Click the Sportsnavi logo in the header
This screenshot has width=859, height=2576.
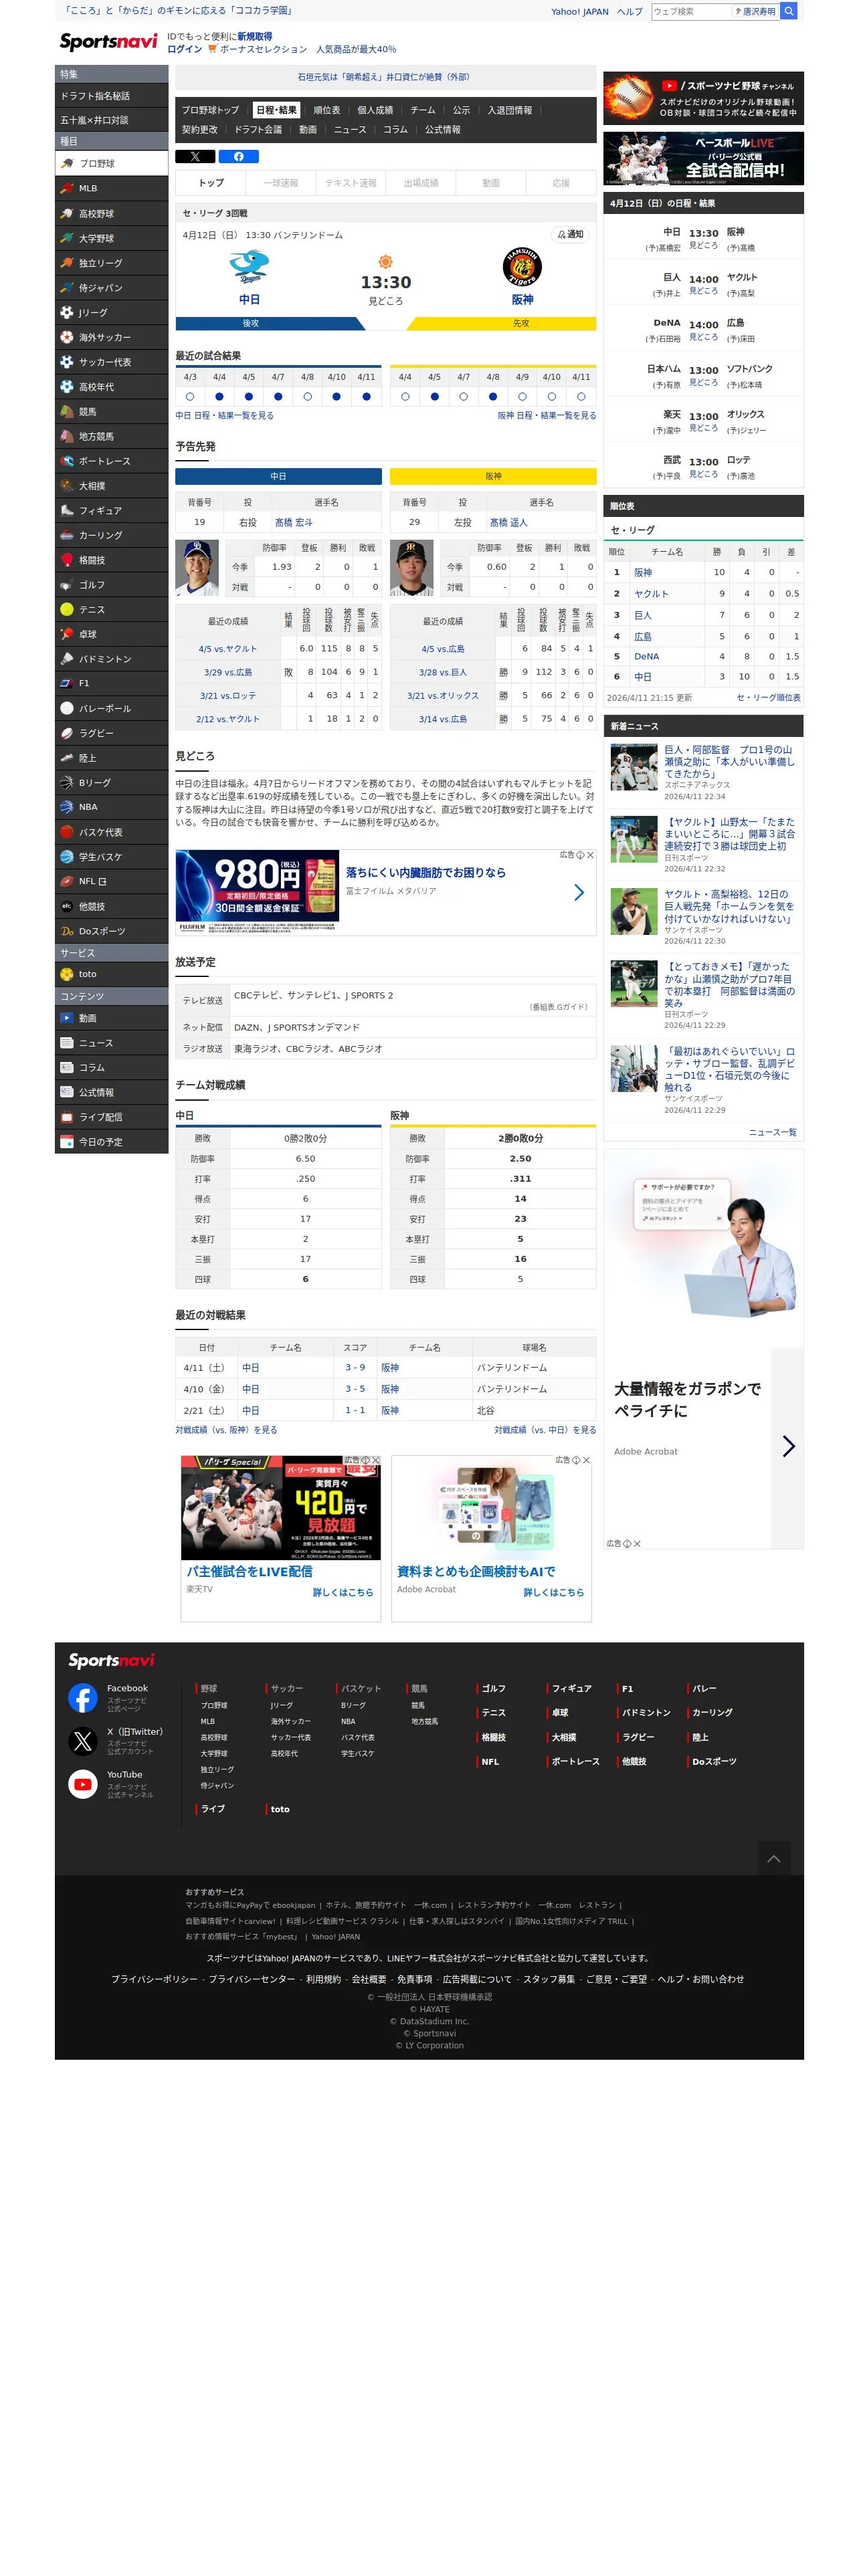108,41
